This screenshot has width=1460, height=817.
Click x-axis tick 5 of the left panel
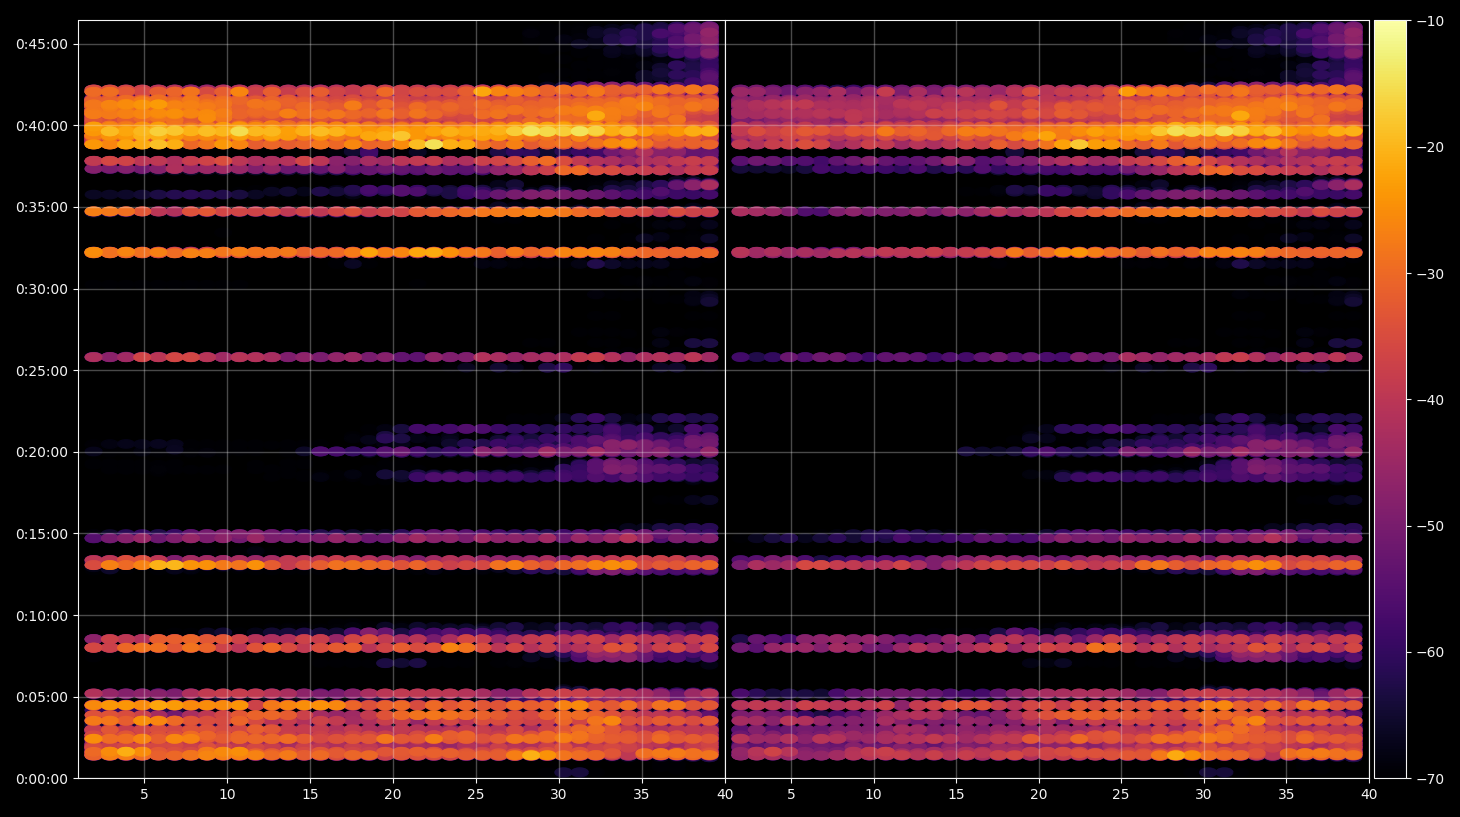(144, 795)
